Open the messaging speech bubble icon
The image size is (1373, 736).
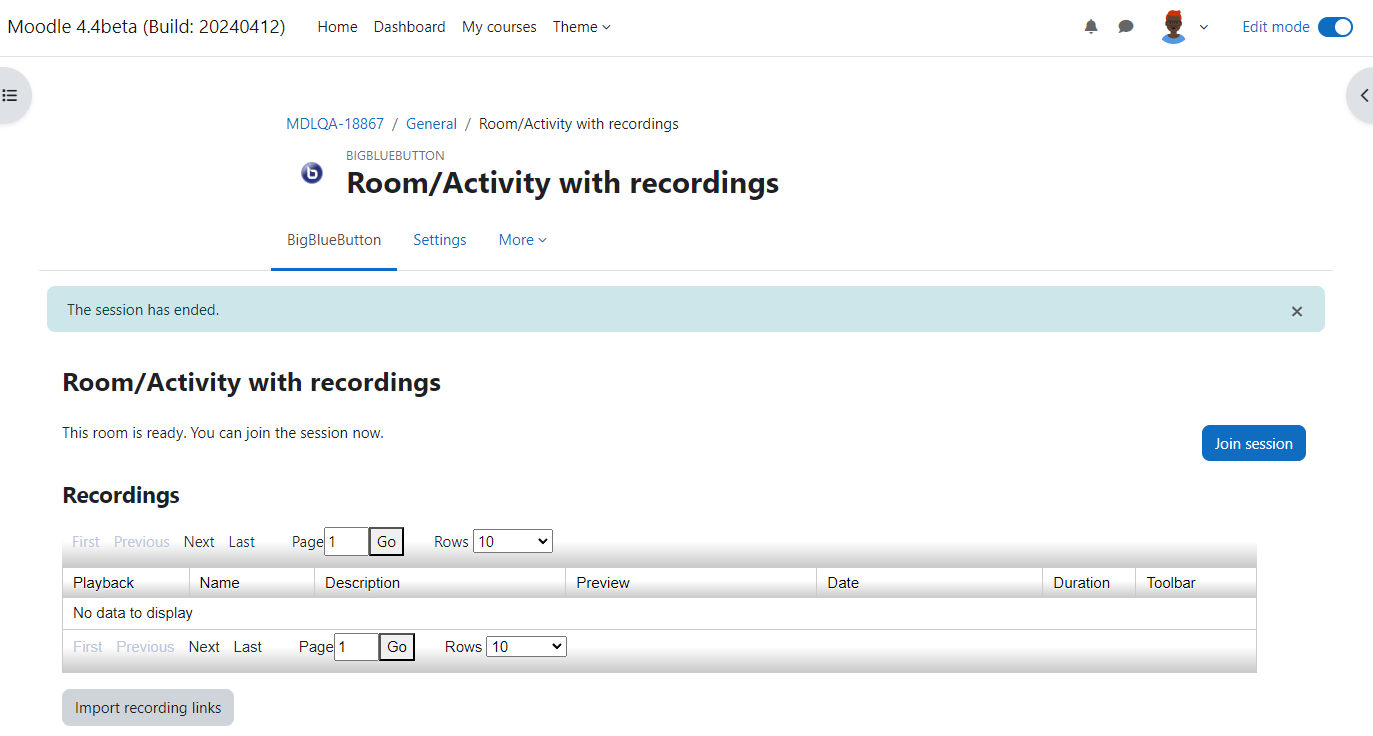[1126, 27]
